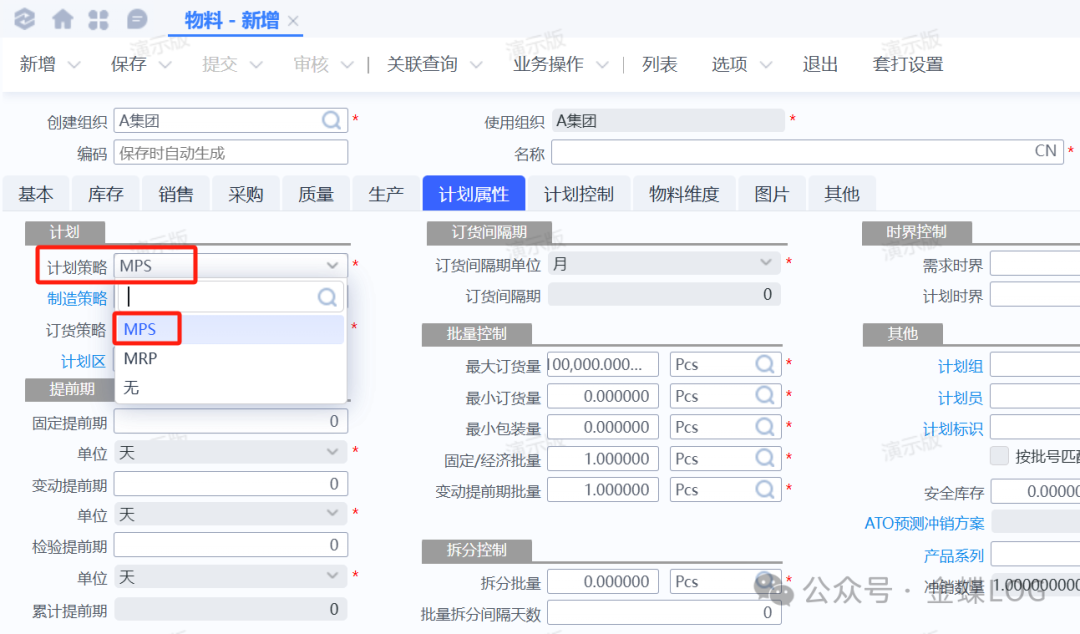Choose 无 option in planning strategy list
This screenshot has width=1080, height=634.
132,387
